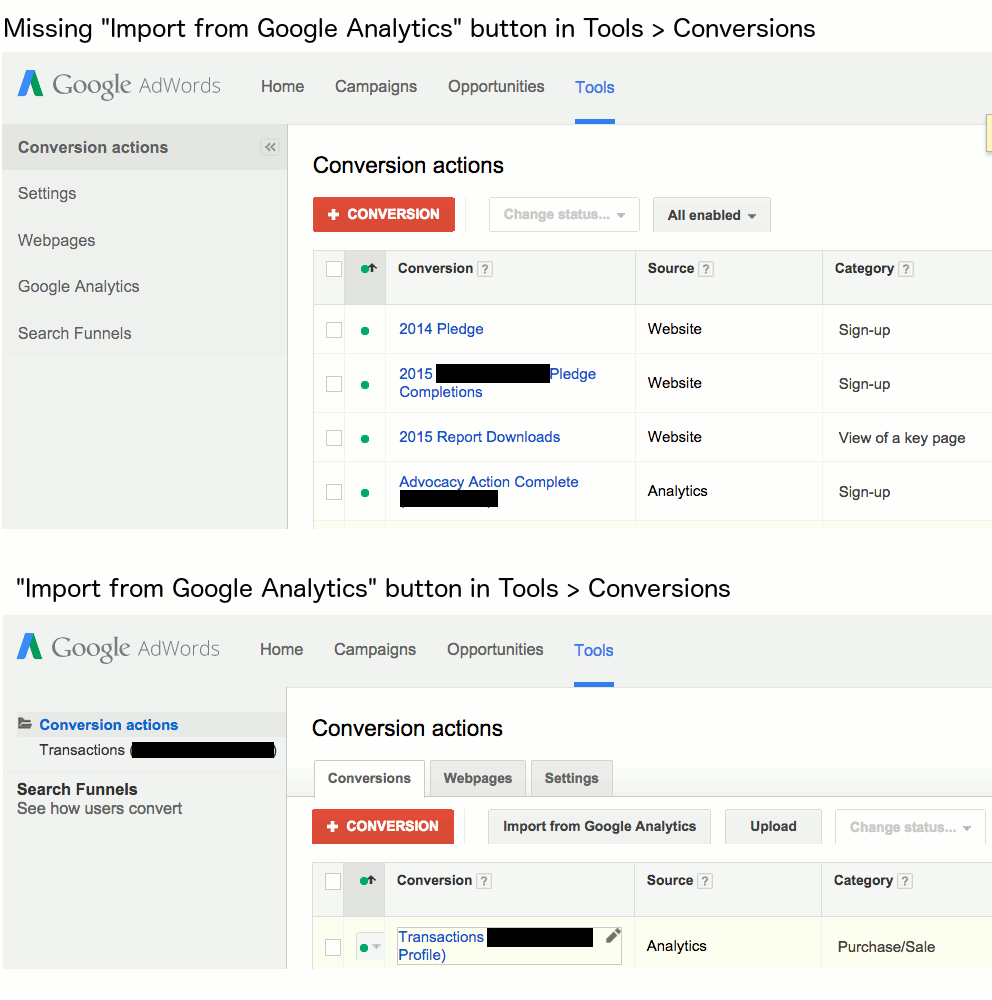Open the 2015 Report Downloads link
Screen dimensions: 992x1000
coord(480,437)
